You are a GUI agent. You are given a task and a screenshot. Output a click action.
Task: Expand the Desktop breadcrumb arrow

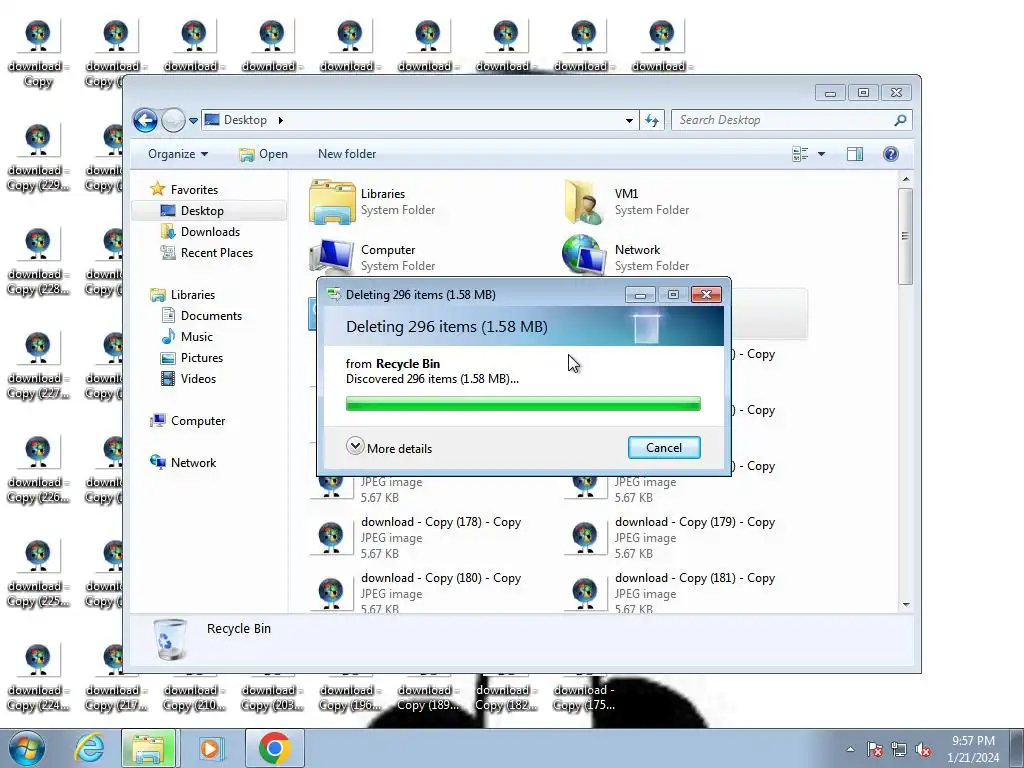coord(281,120)
